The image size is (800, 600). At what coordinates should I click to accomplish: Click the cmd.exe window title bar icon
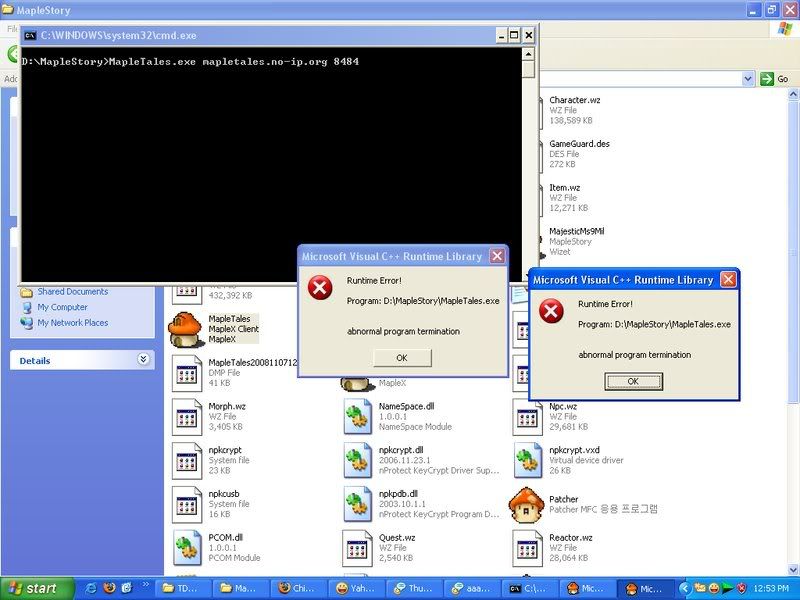[x=30, y=35]
